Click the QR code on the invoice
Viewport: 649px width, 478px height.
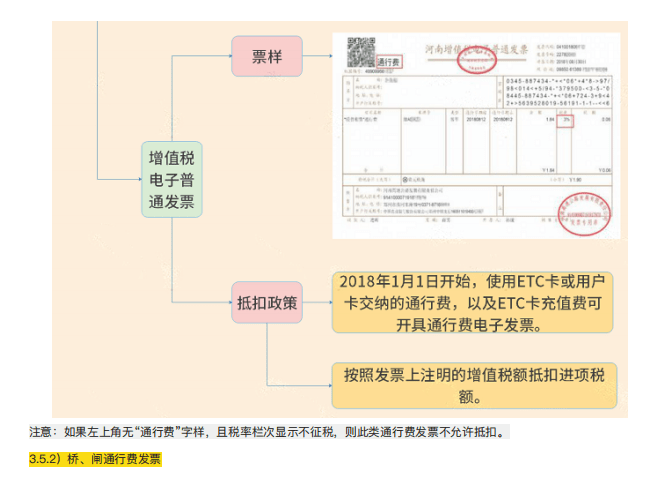pos(361,52)
